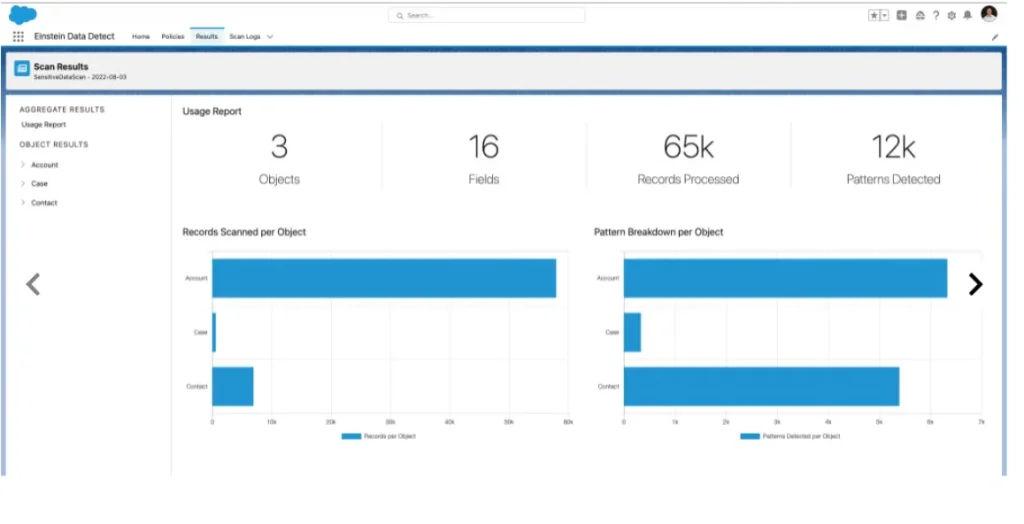The width and height of the screenshot is (1024, 524).
Task: Expand the Account object chevron
Action: pyautogui.click(x=23, y=165)
